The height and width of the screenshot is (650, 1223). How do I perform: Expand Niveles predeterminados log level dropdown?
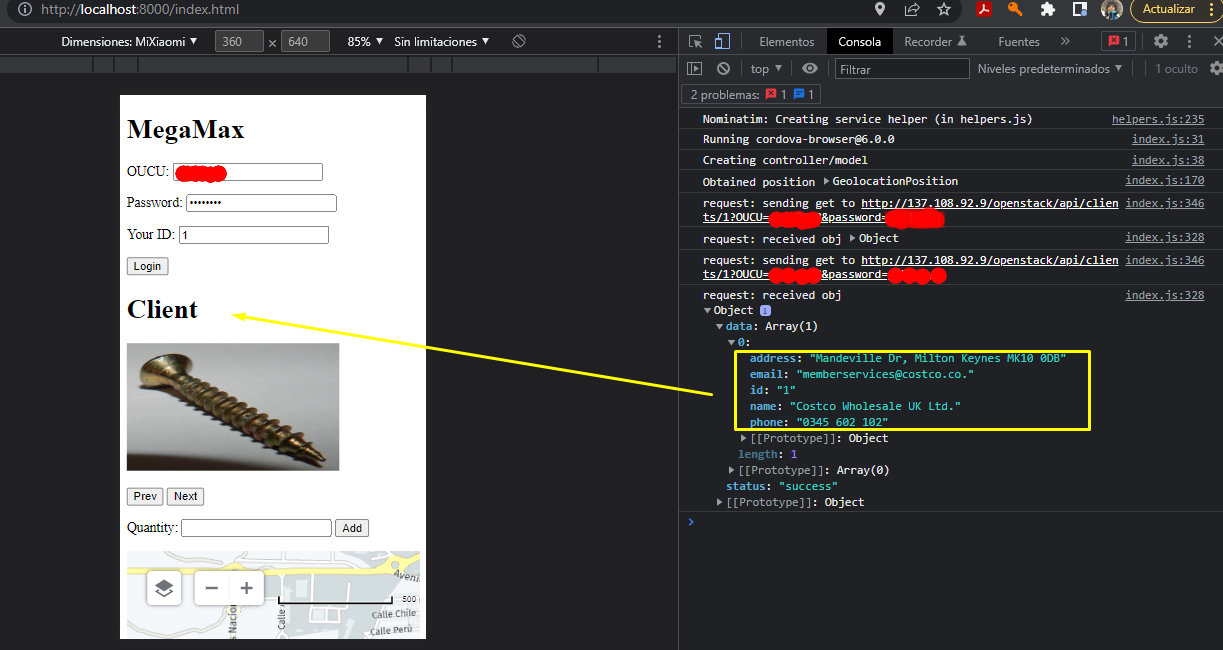click(1049, 69)
